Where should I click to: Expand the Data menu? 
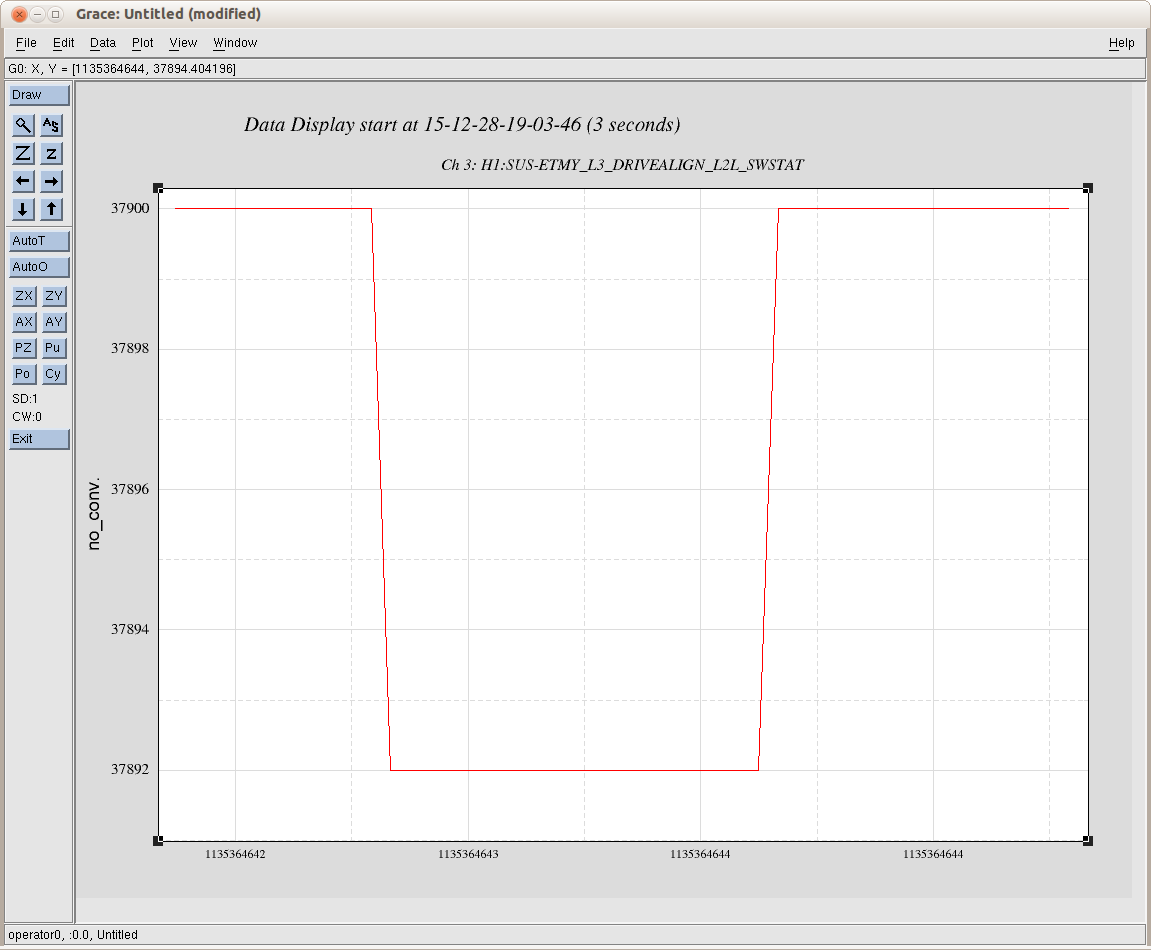103,43
